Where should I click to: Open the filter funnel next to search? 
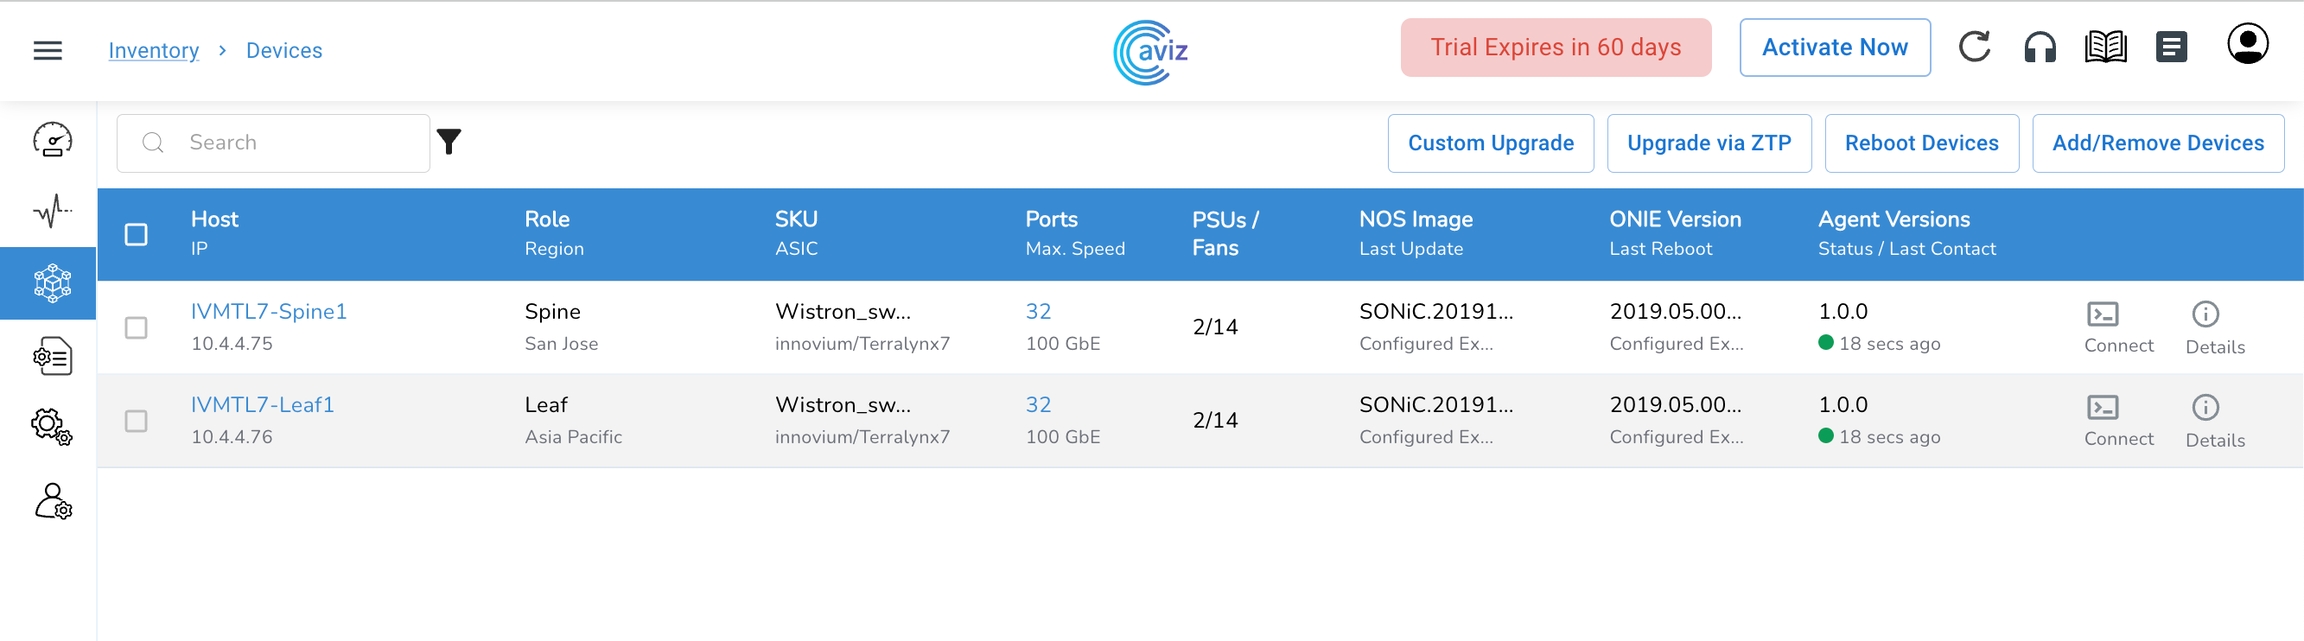pyautogui.click(x=449, y=142)
